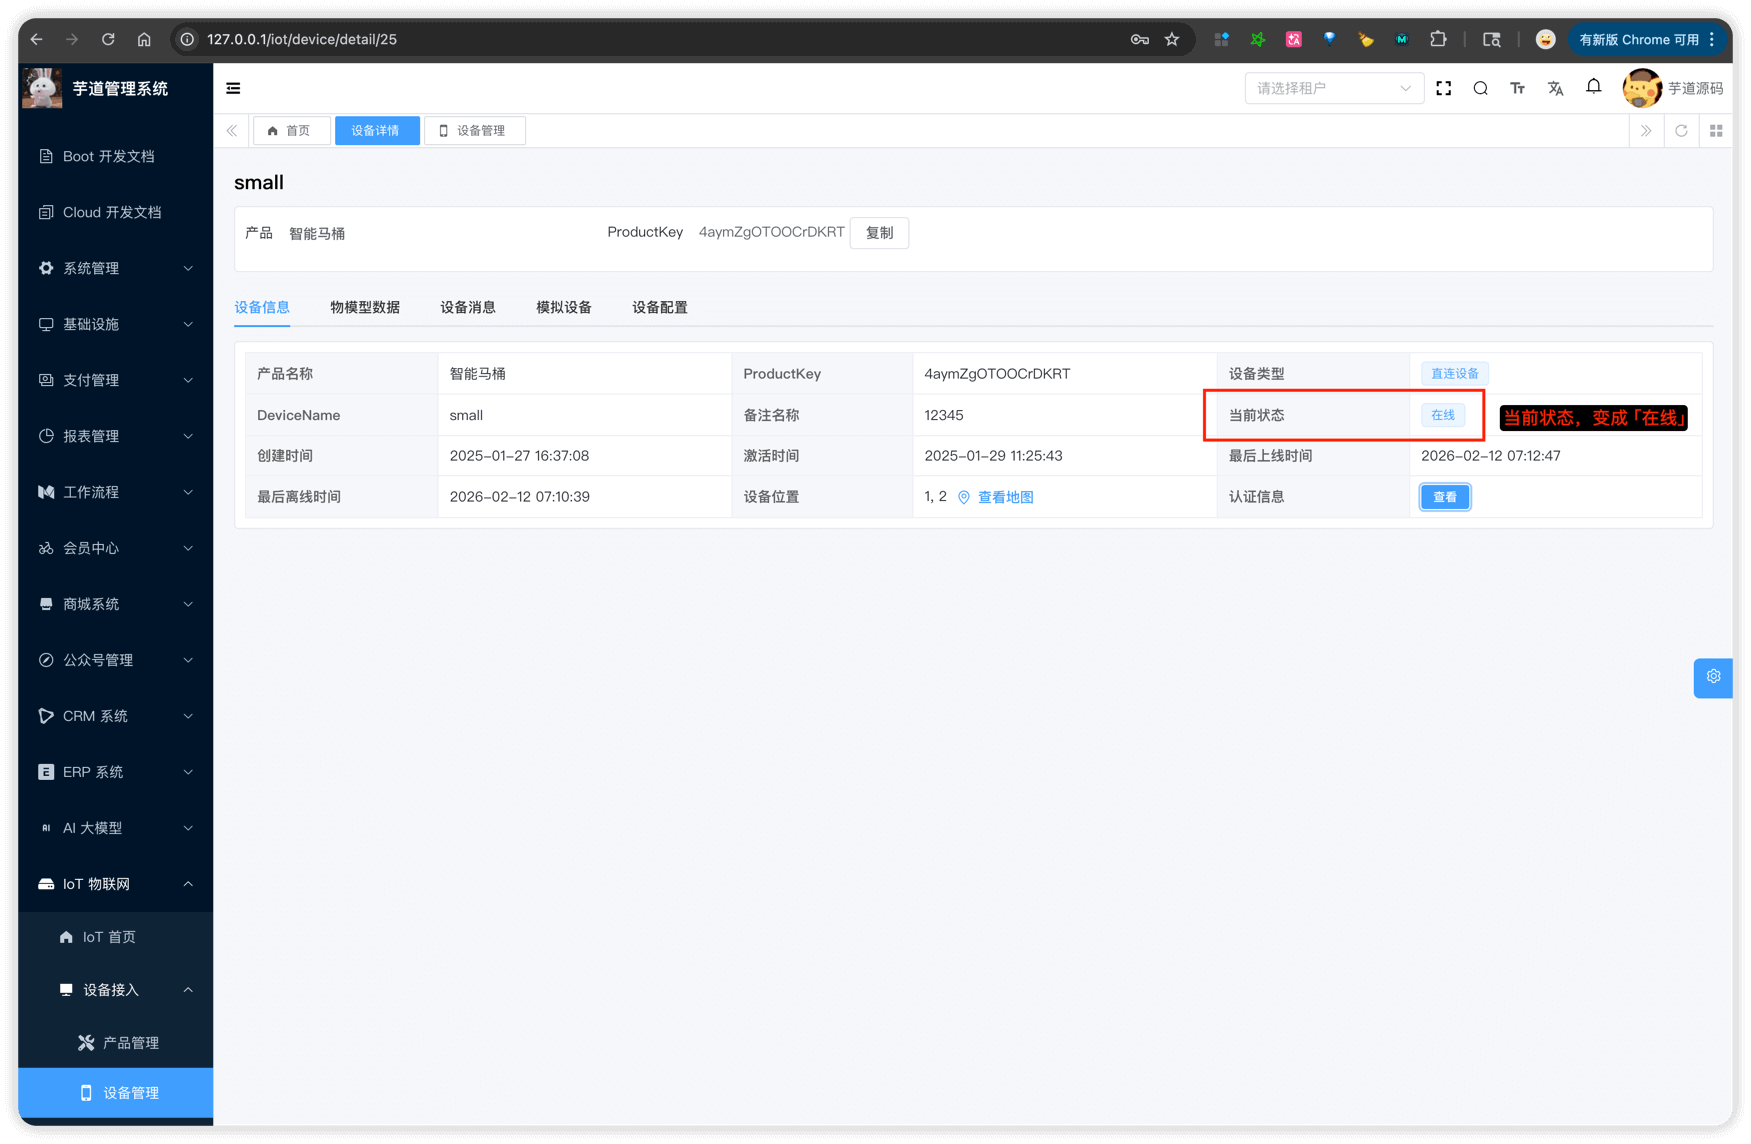Collapse the sidebar with hamburger icon
This screenshot has width=1751, height=1144.
[233, 88]
